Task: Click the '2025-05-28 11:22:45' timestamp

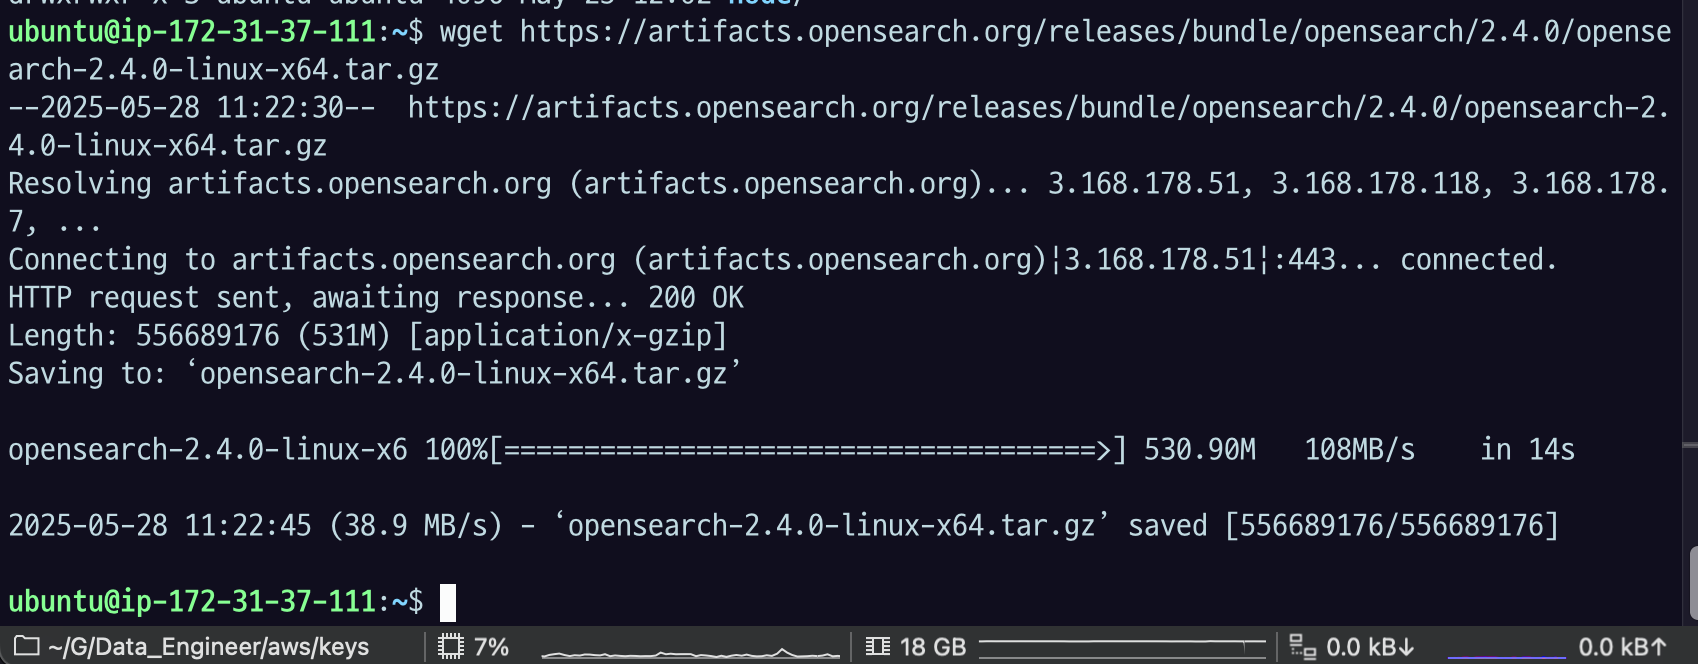Action: [160, 526]
